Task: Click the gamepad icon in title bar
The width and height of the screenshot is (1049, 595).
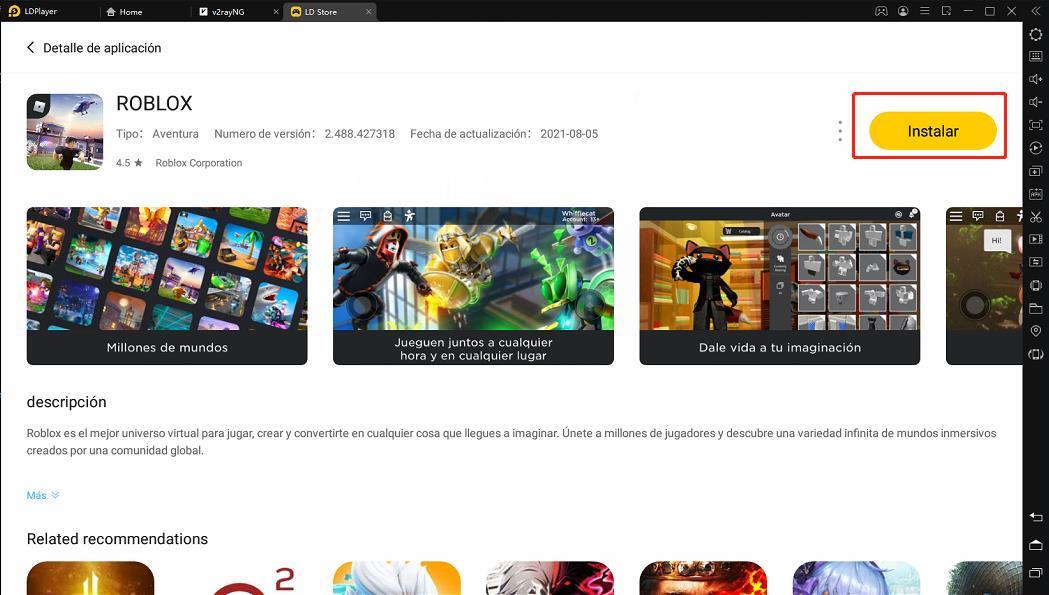Action: pos(882,11)
